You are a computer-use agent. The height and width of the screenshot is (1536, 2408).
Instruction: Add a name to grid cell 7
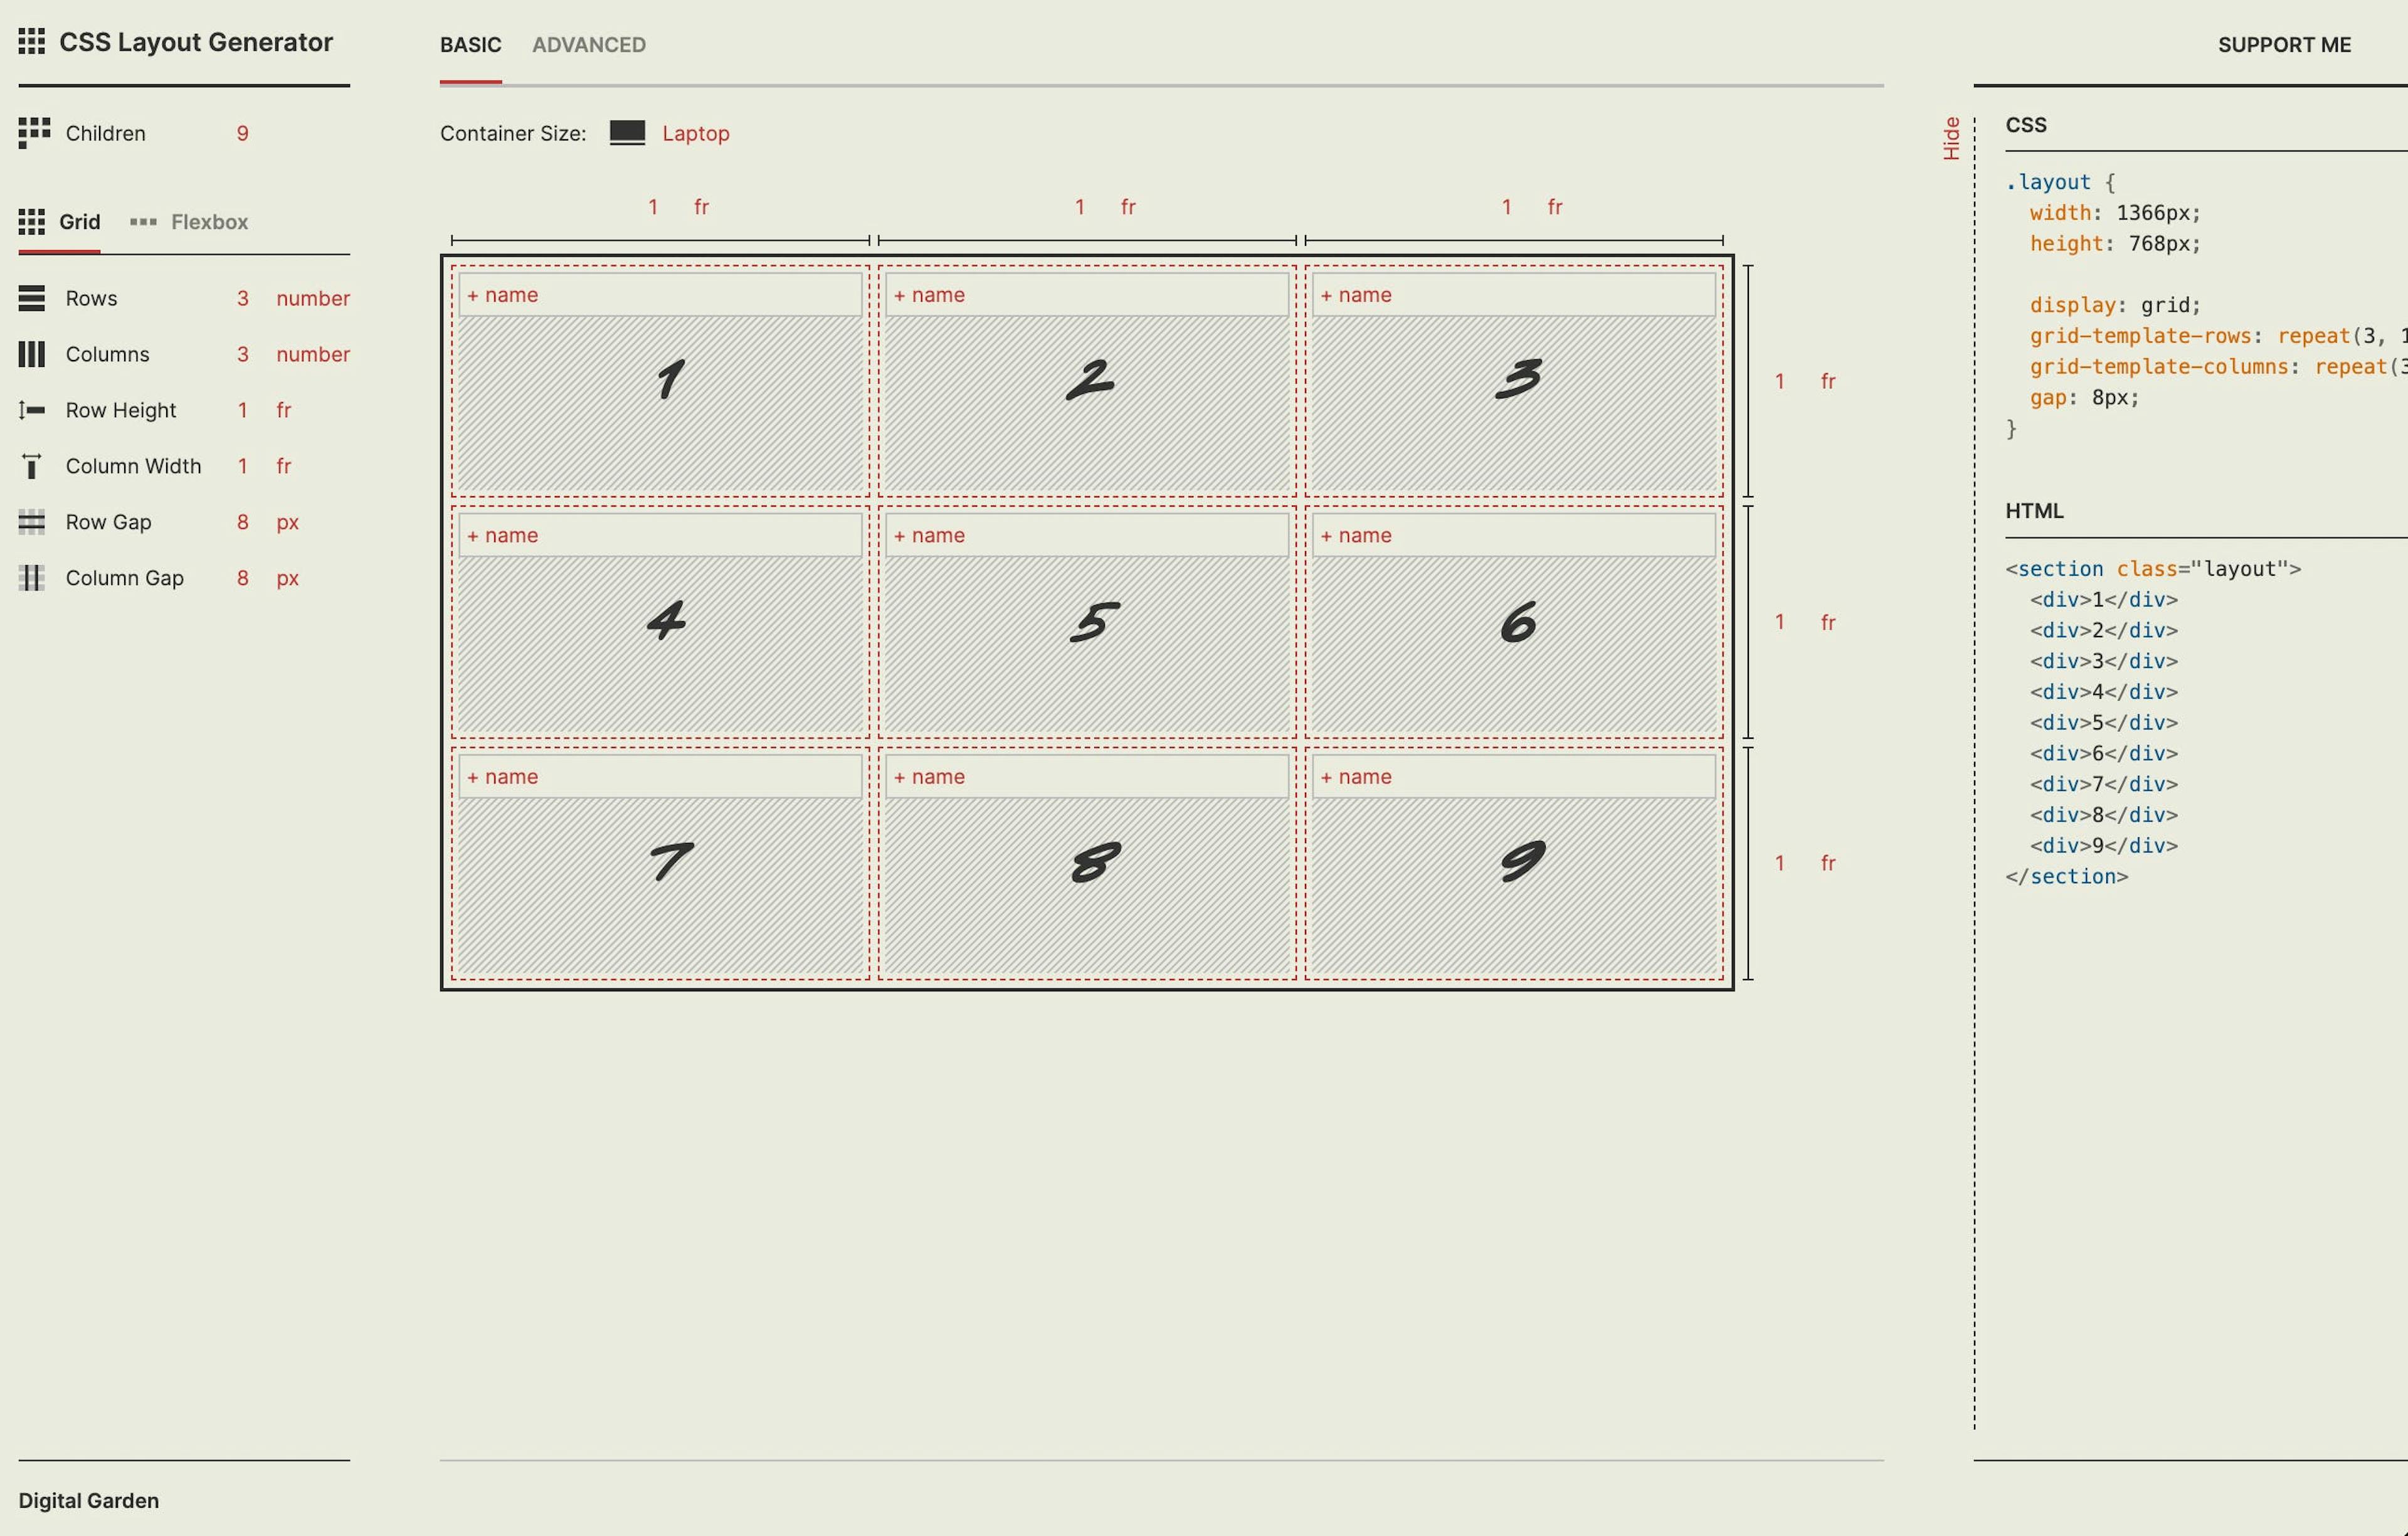[660, 776]
